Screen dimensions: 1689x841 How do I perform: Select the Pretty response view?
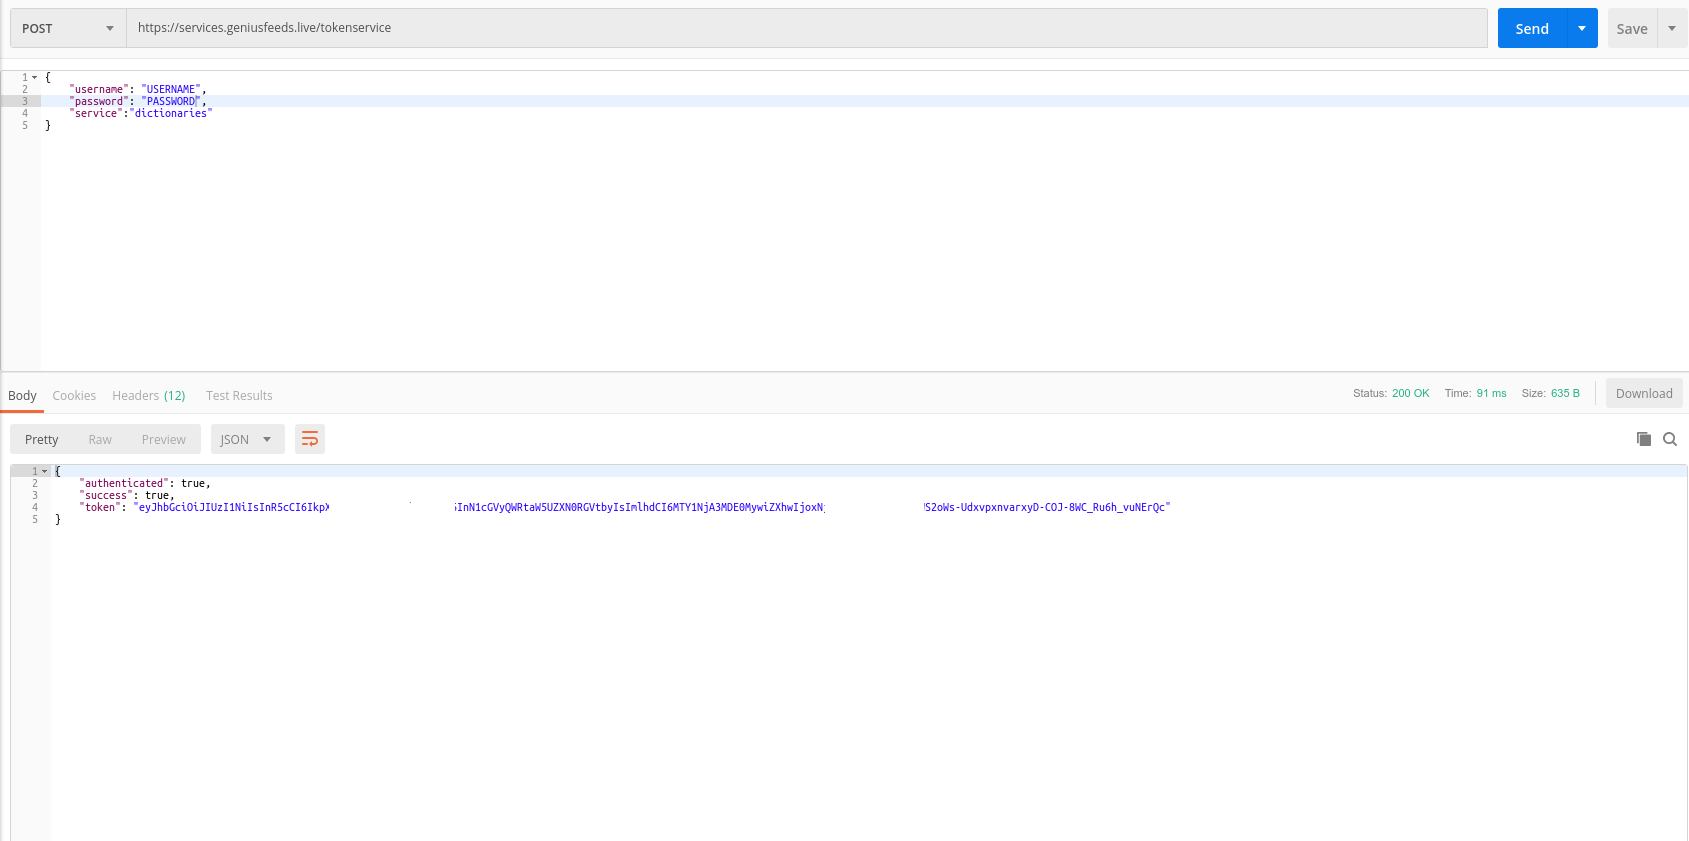[x=42, y=439]
